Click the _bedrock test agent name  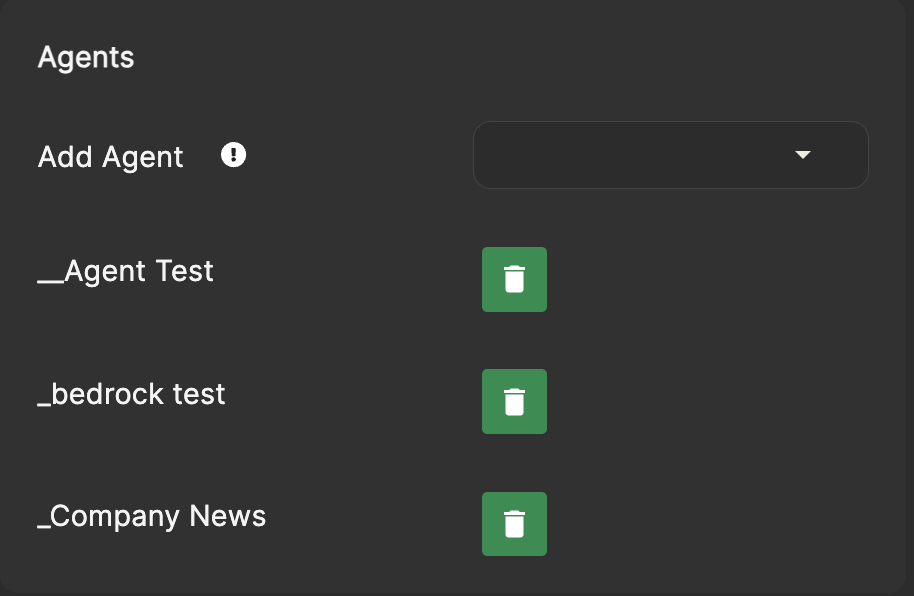131,394
